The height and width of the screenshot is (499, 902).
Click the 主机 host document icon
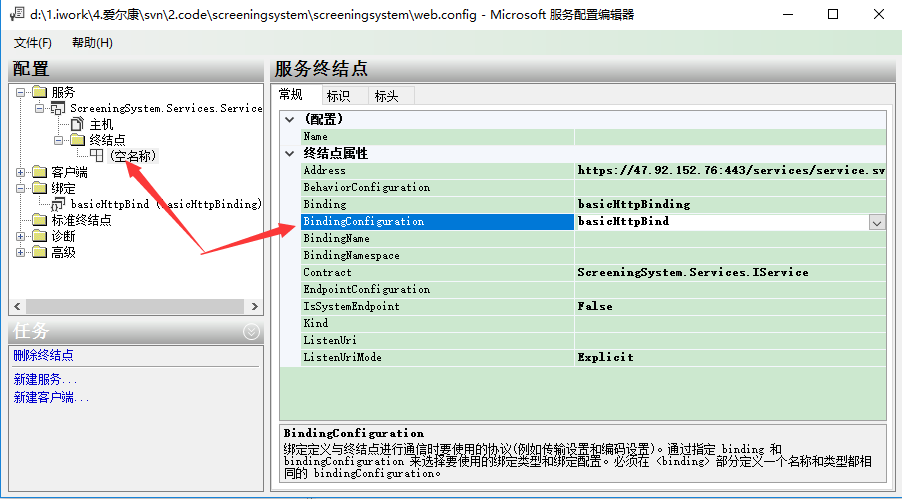coord(77,124)
